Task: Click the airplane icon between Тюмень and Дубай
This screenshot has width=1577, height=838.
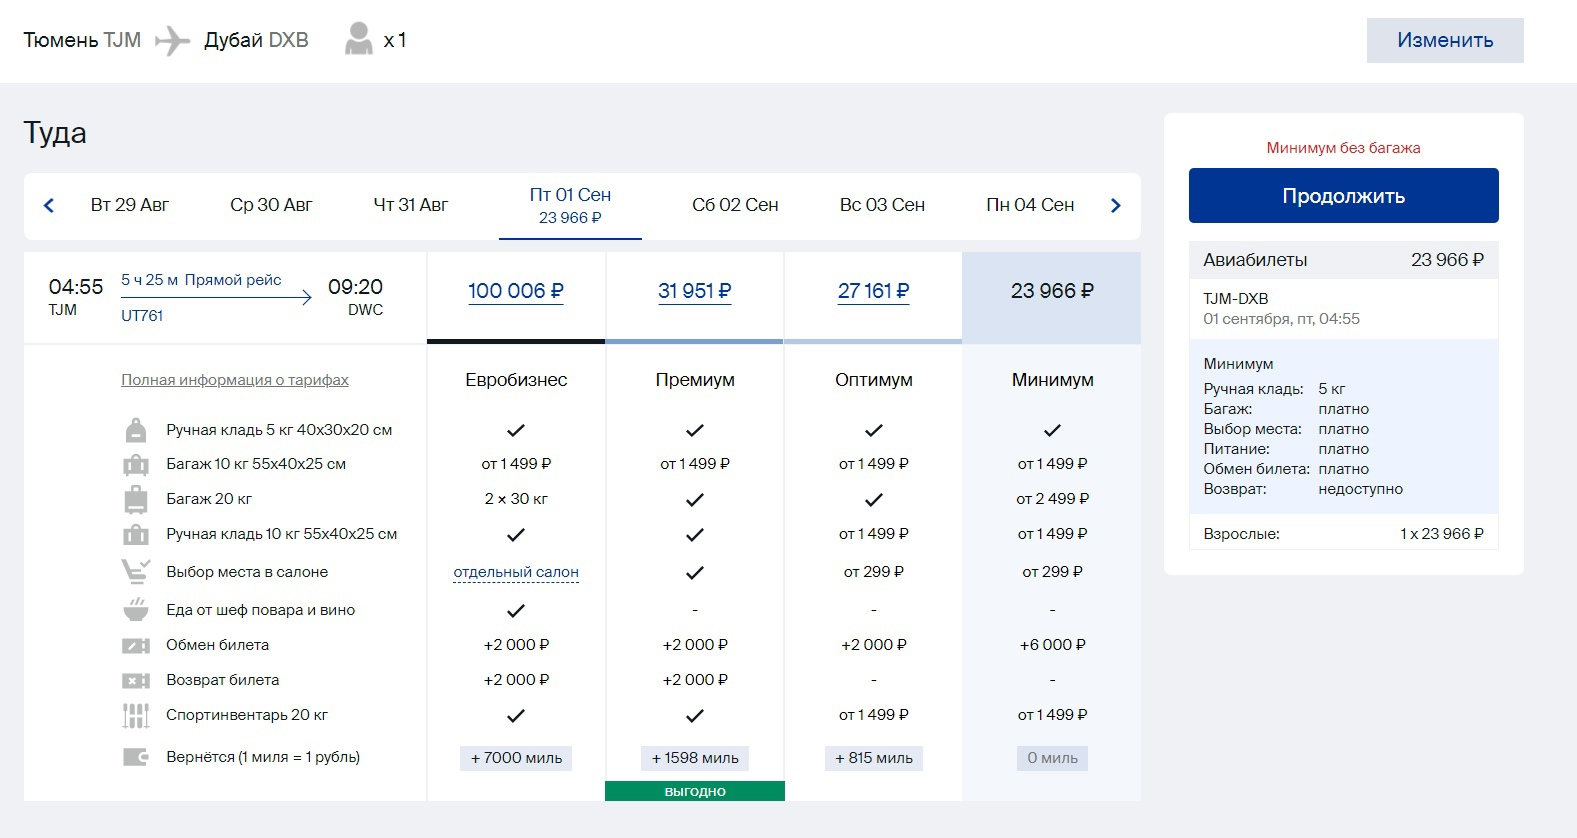Action: point(172,40)
